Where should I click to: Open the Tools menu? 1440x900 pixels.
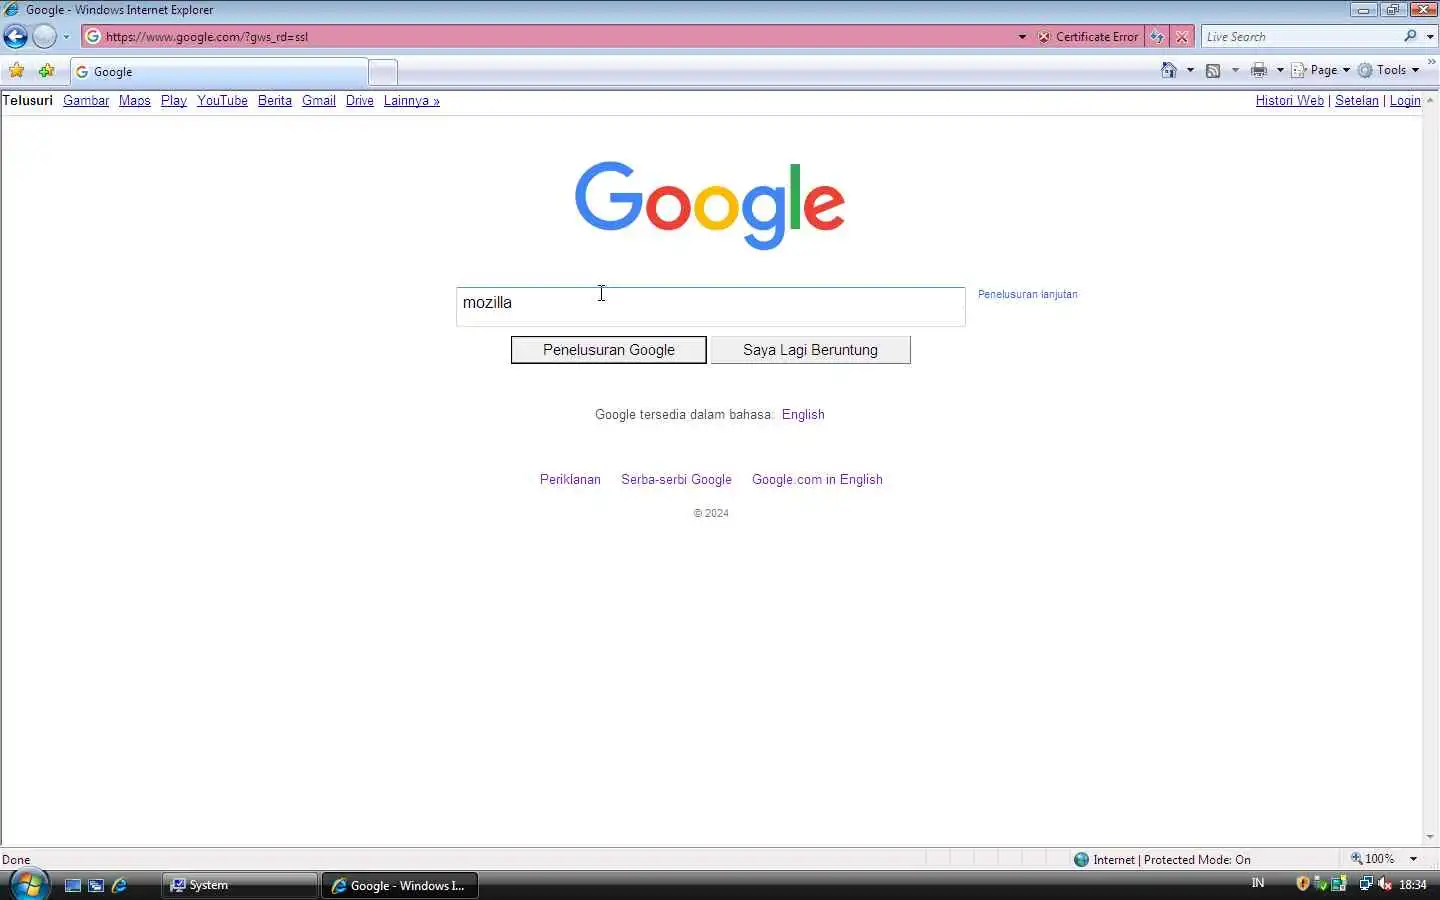(1388, 70)
